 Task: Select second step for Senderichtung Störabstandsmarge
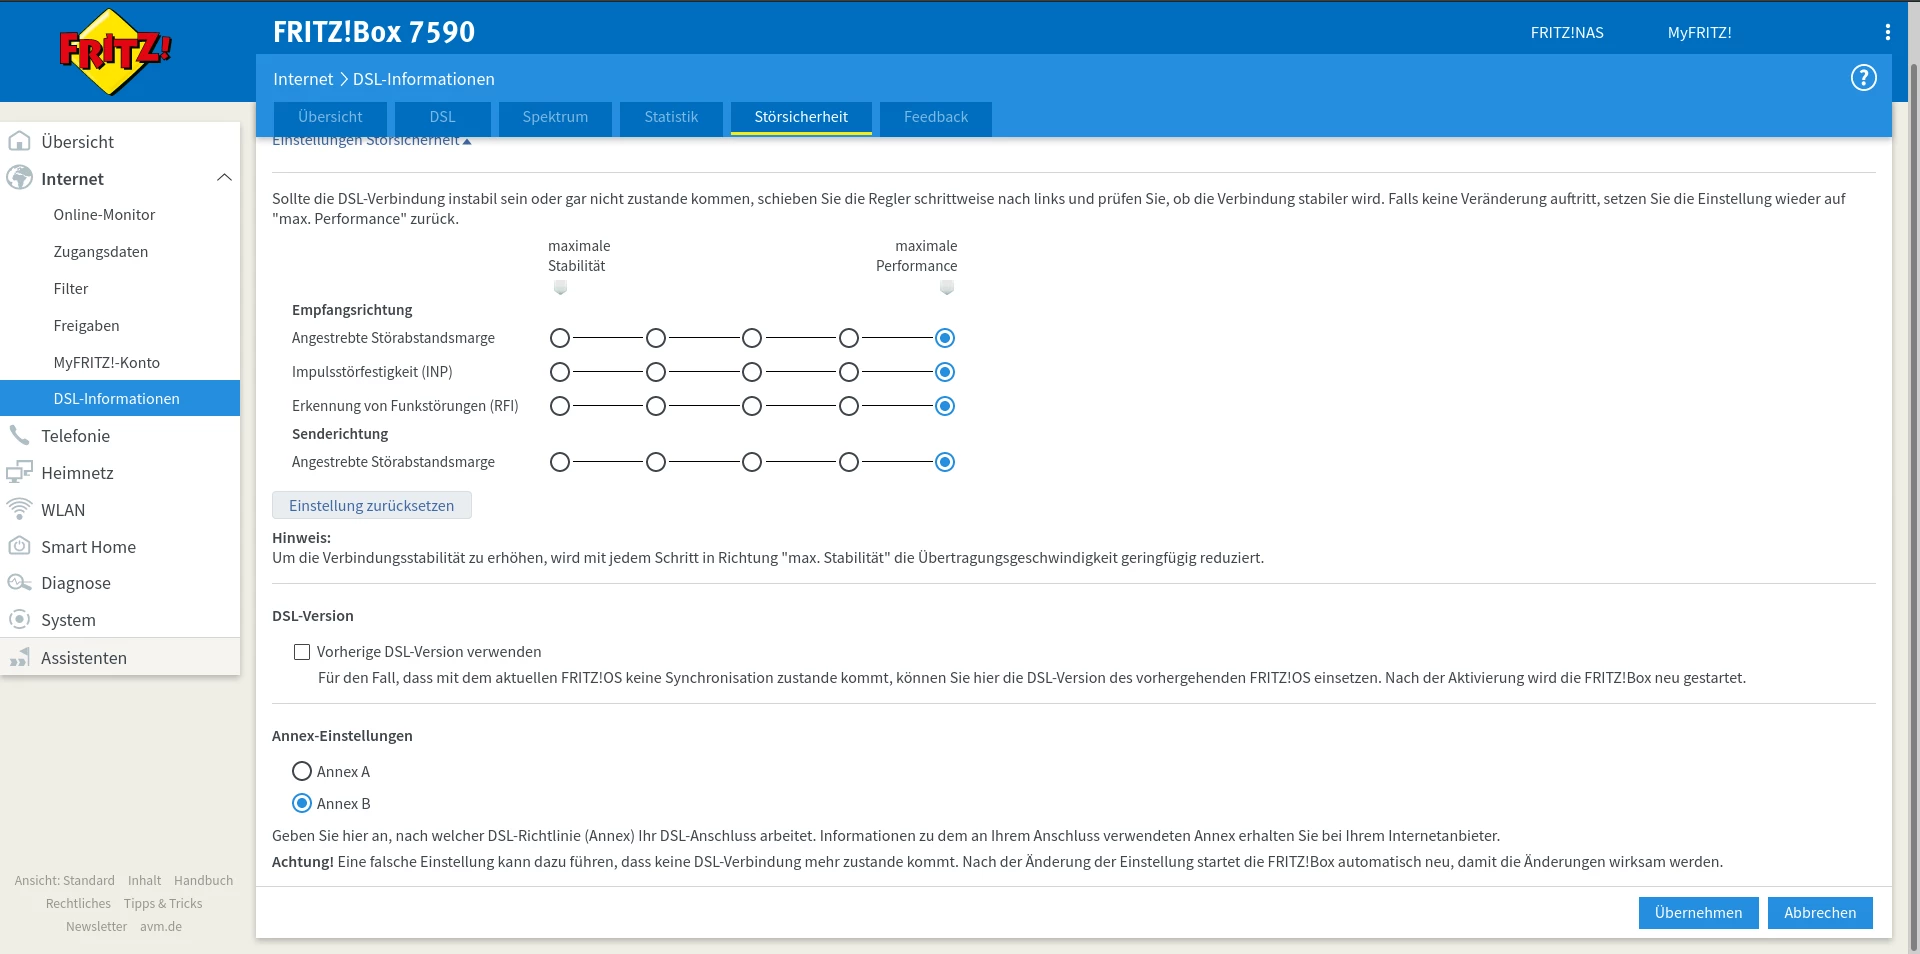click(x=656, y=462)
